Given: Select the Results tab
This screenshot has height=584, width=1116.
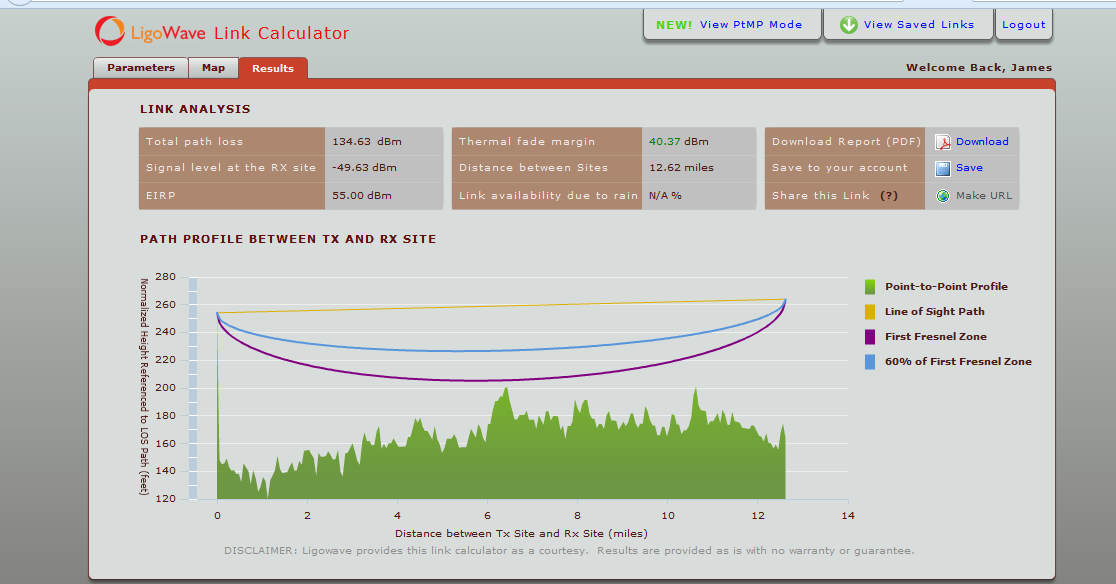Looking at the screenshot, I should click(273, 68).
